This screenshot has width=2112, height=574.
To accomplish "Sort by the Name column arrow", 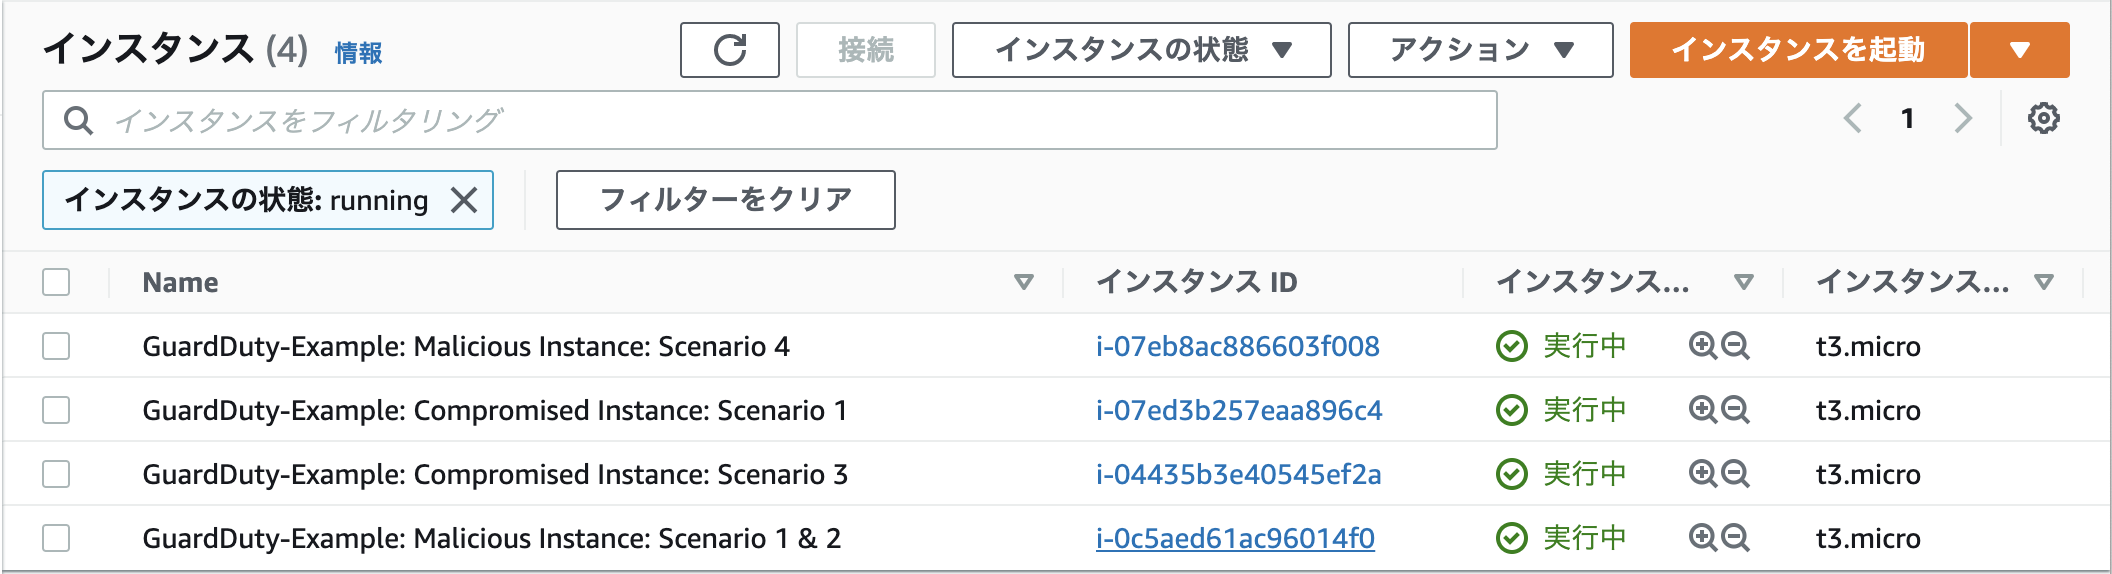I will 1023,282.
